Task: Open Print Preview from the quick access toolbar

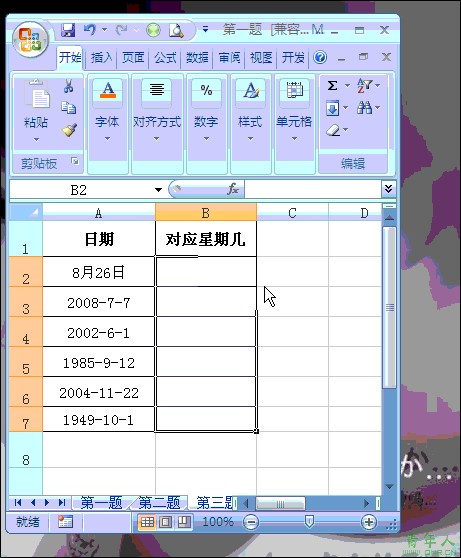Action: 177,31
